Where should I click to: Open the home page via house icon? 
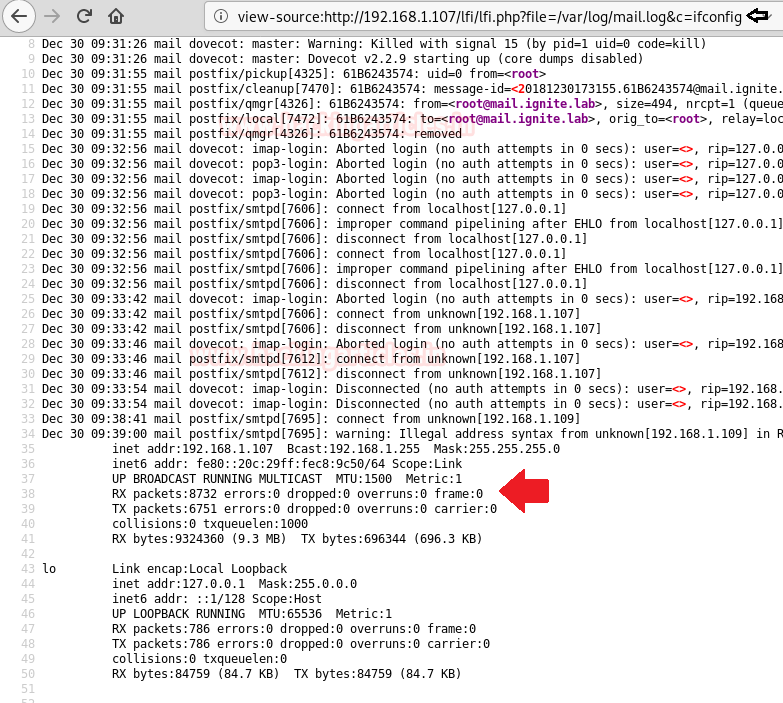coord(116,16)
